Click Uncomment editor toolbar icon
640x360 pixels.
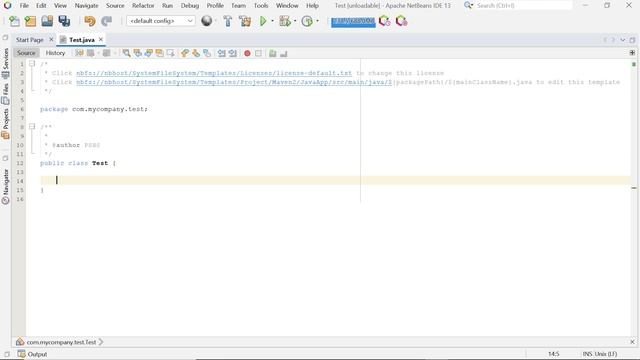pyautogui.click(x=284, y=53)
